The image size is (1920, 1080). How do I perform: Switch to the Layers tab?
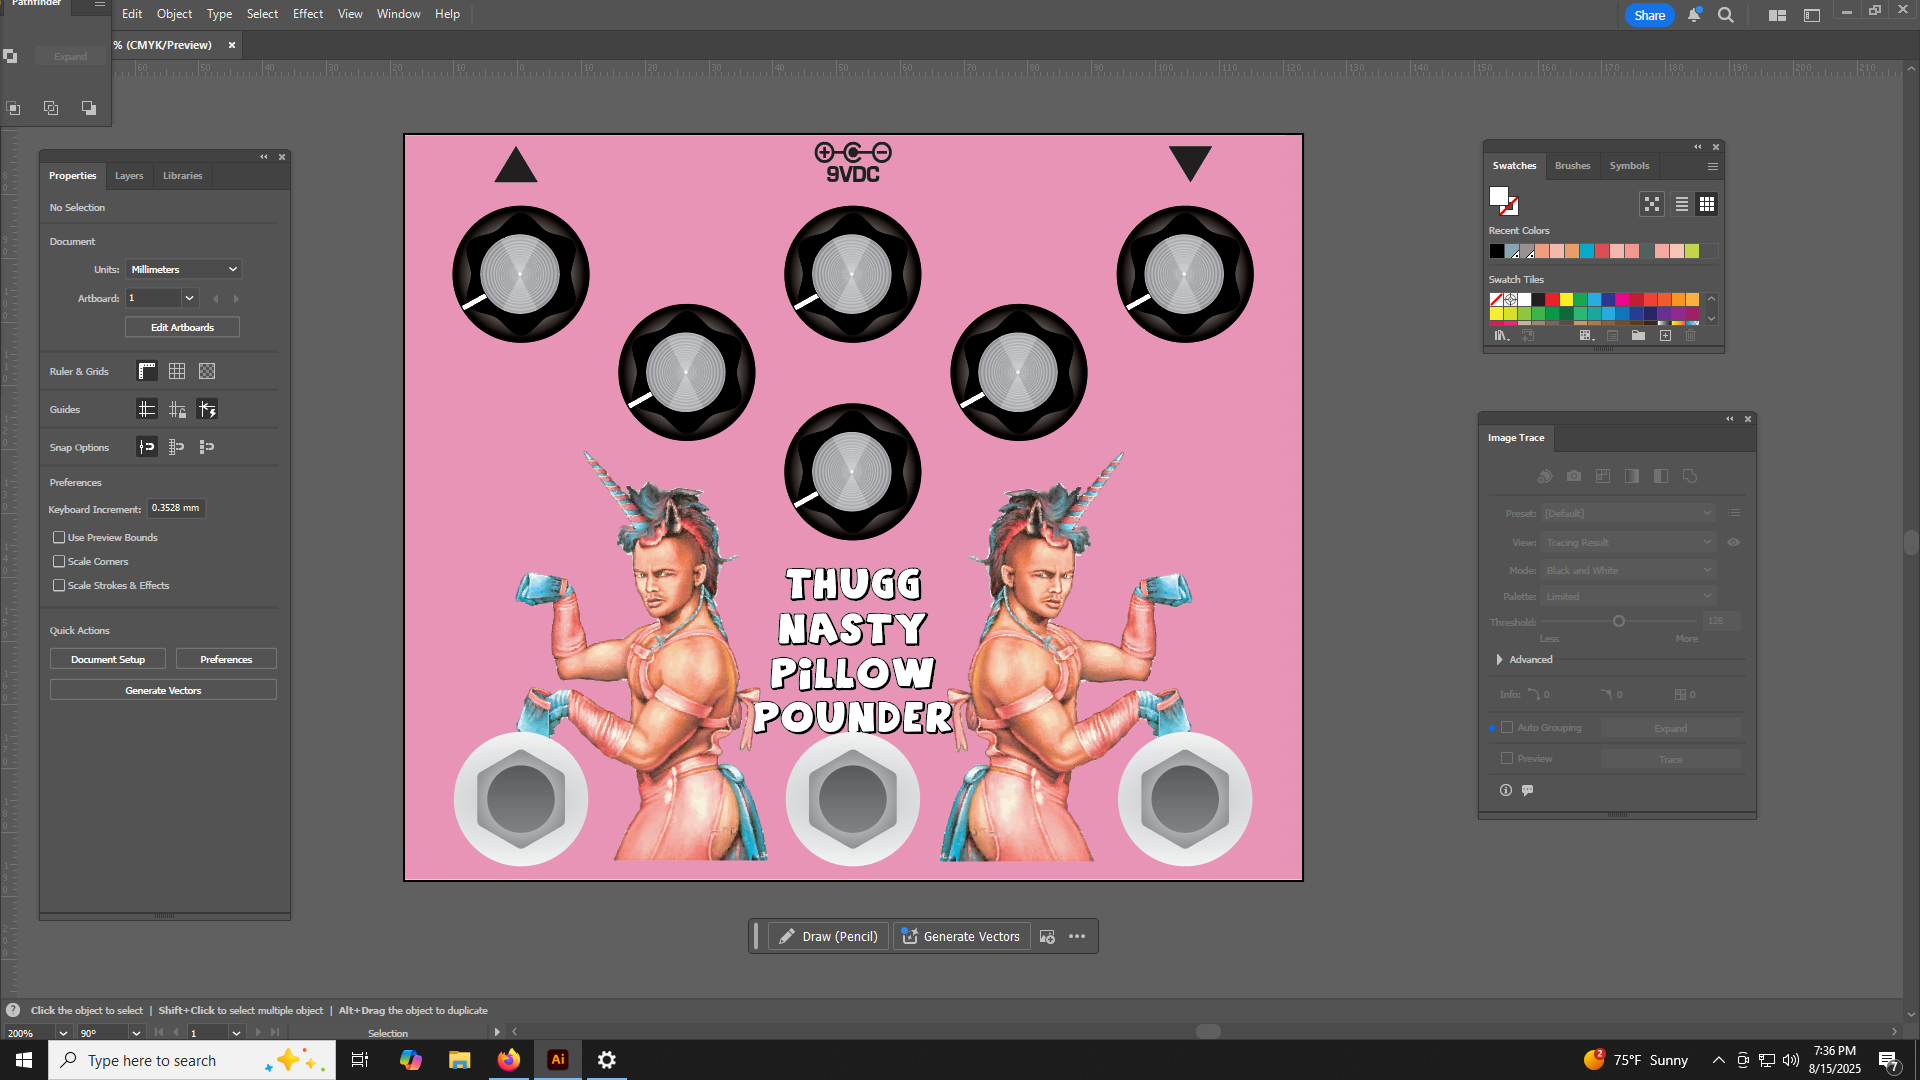[x=129, y=176]
